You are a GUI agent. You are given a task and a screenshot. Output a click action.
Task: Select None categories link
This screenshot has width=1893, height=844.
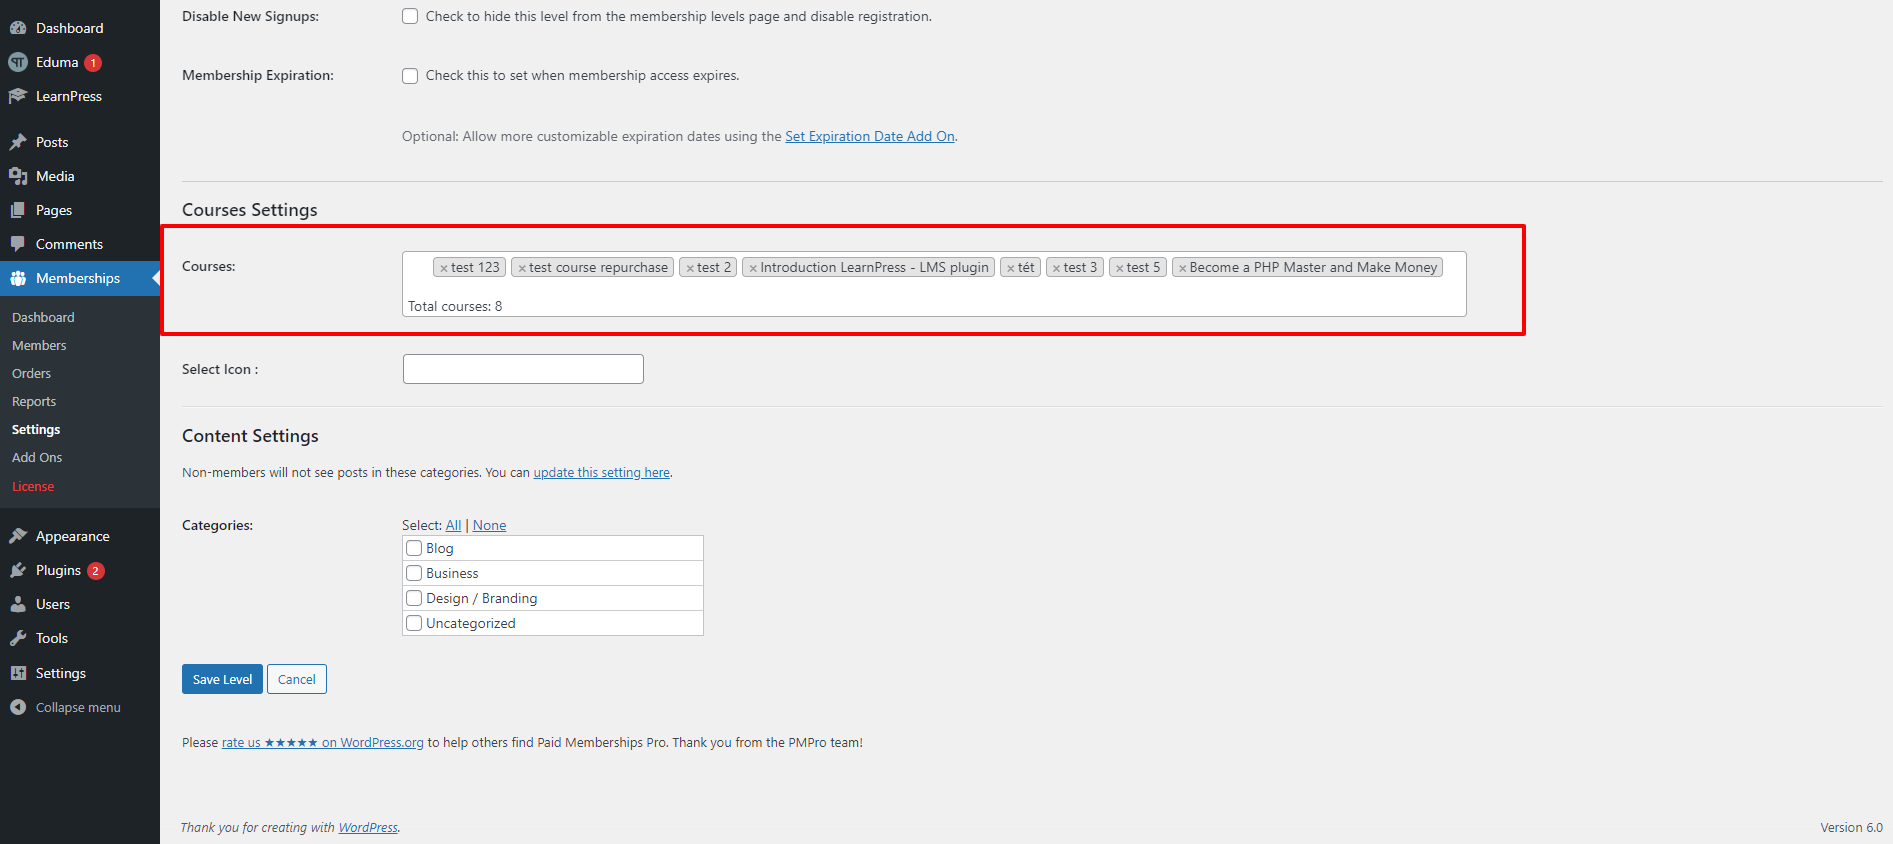click(x=489, y=525)
